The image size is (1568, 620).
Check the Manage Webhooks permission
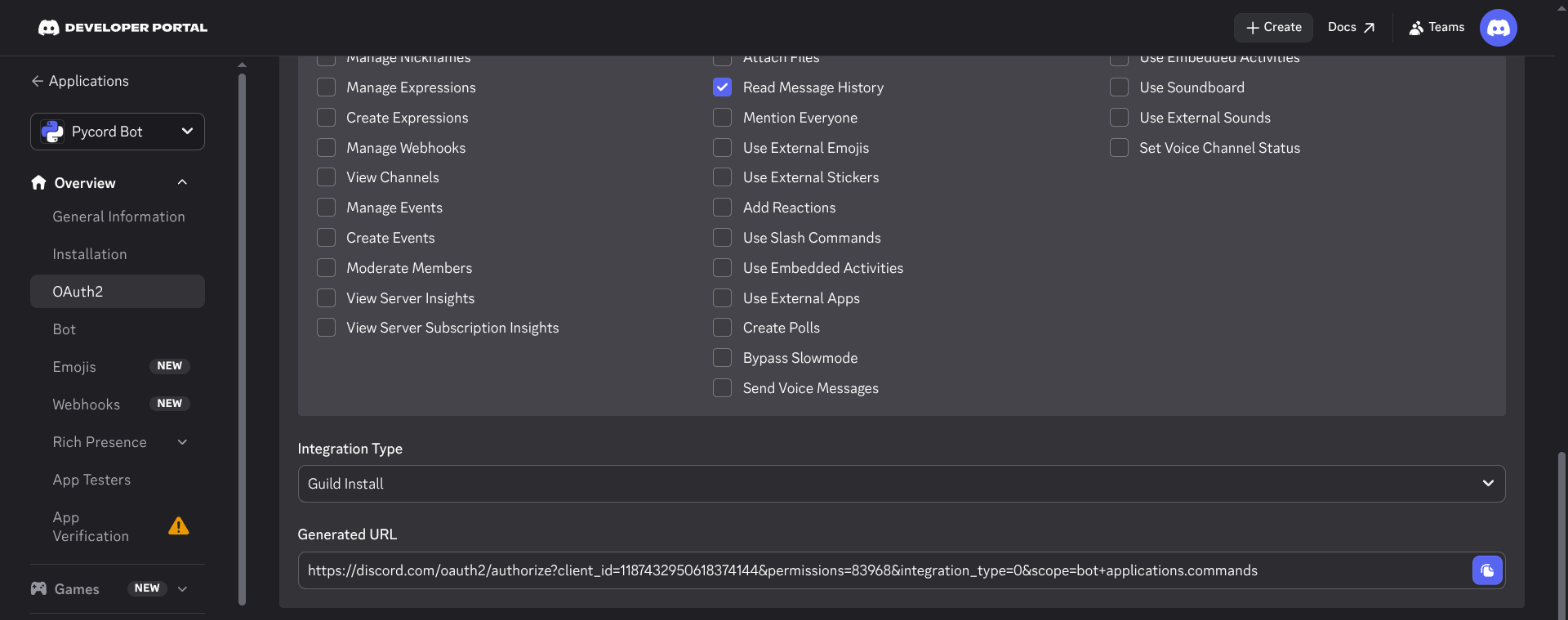(x=326, y=147)
